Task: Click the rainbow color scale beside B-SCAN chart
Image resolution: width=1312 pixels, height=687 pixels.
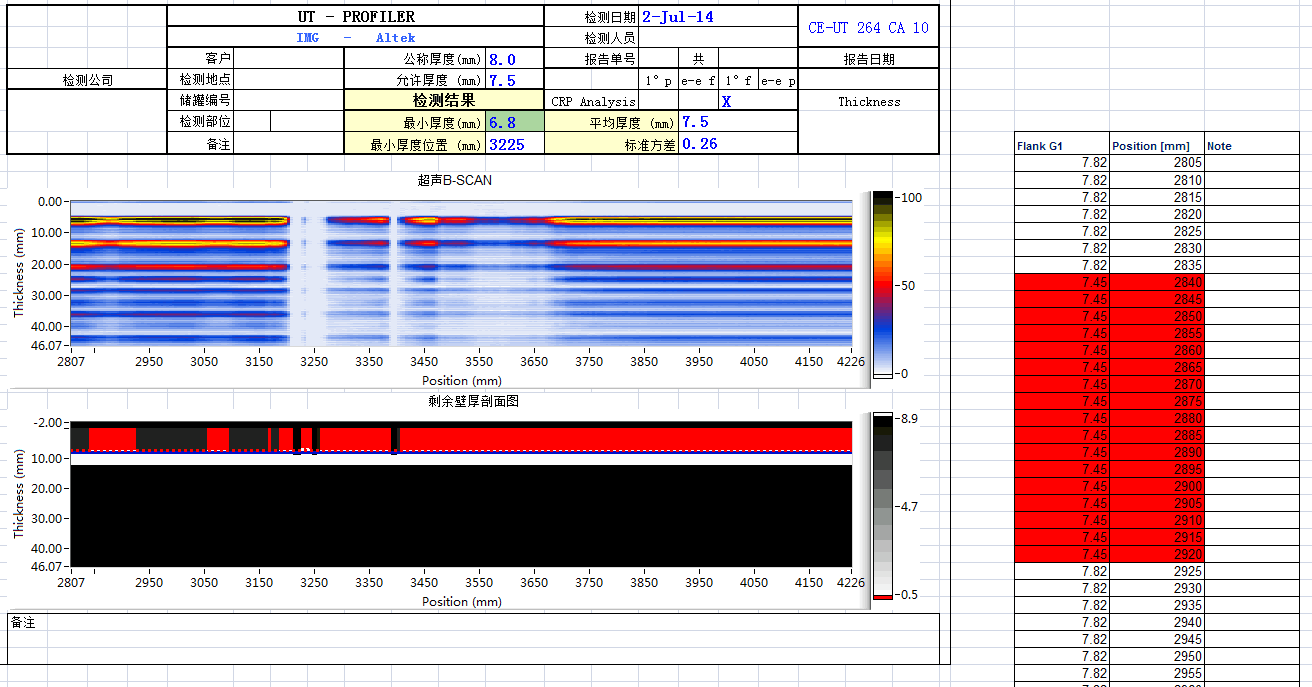Action: coord(883,285)
